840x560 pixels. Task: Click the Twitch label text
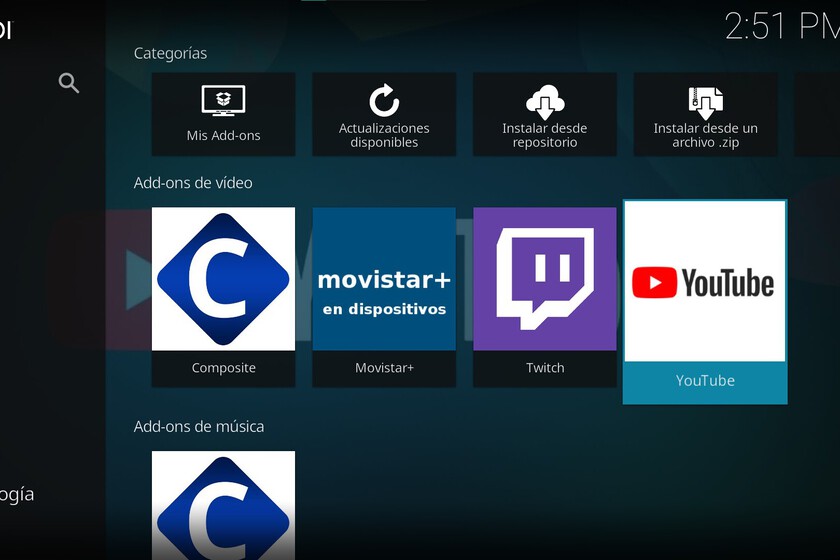click(x=545, y=368)
